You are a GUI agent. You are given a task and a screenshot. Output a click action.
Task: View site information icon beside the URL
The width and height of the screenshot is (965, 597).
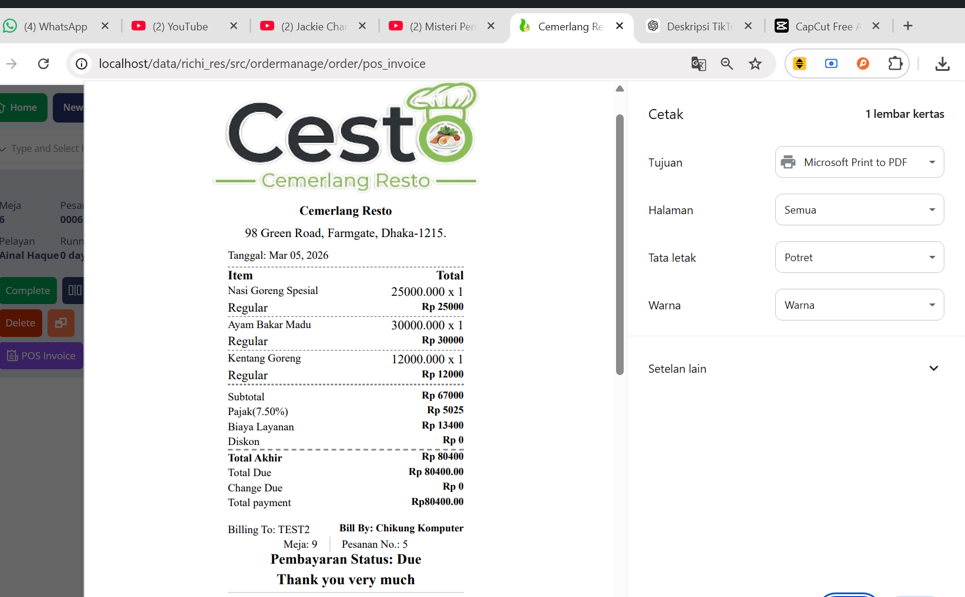coord(82,64)
